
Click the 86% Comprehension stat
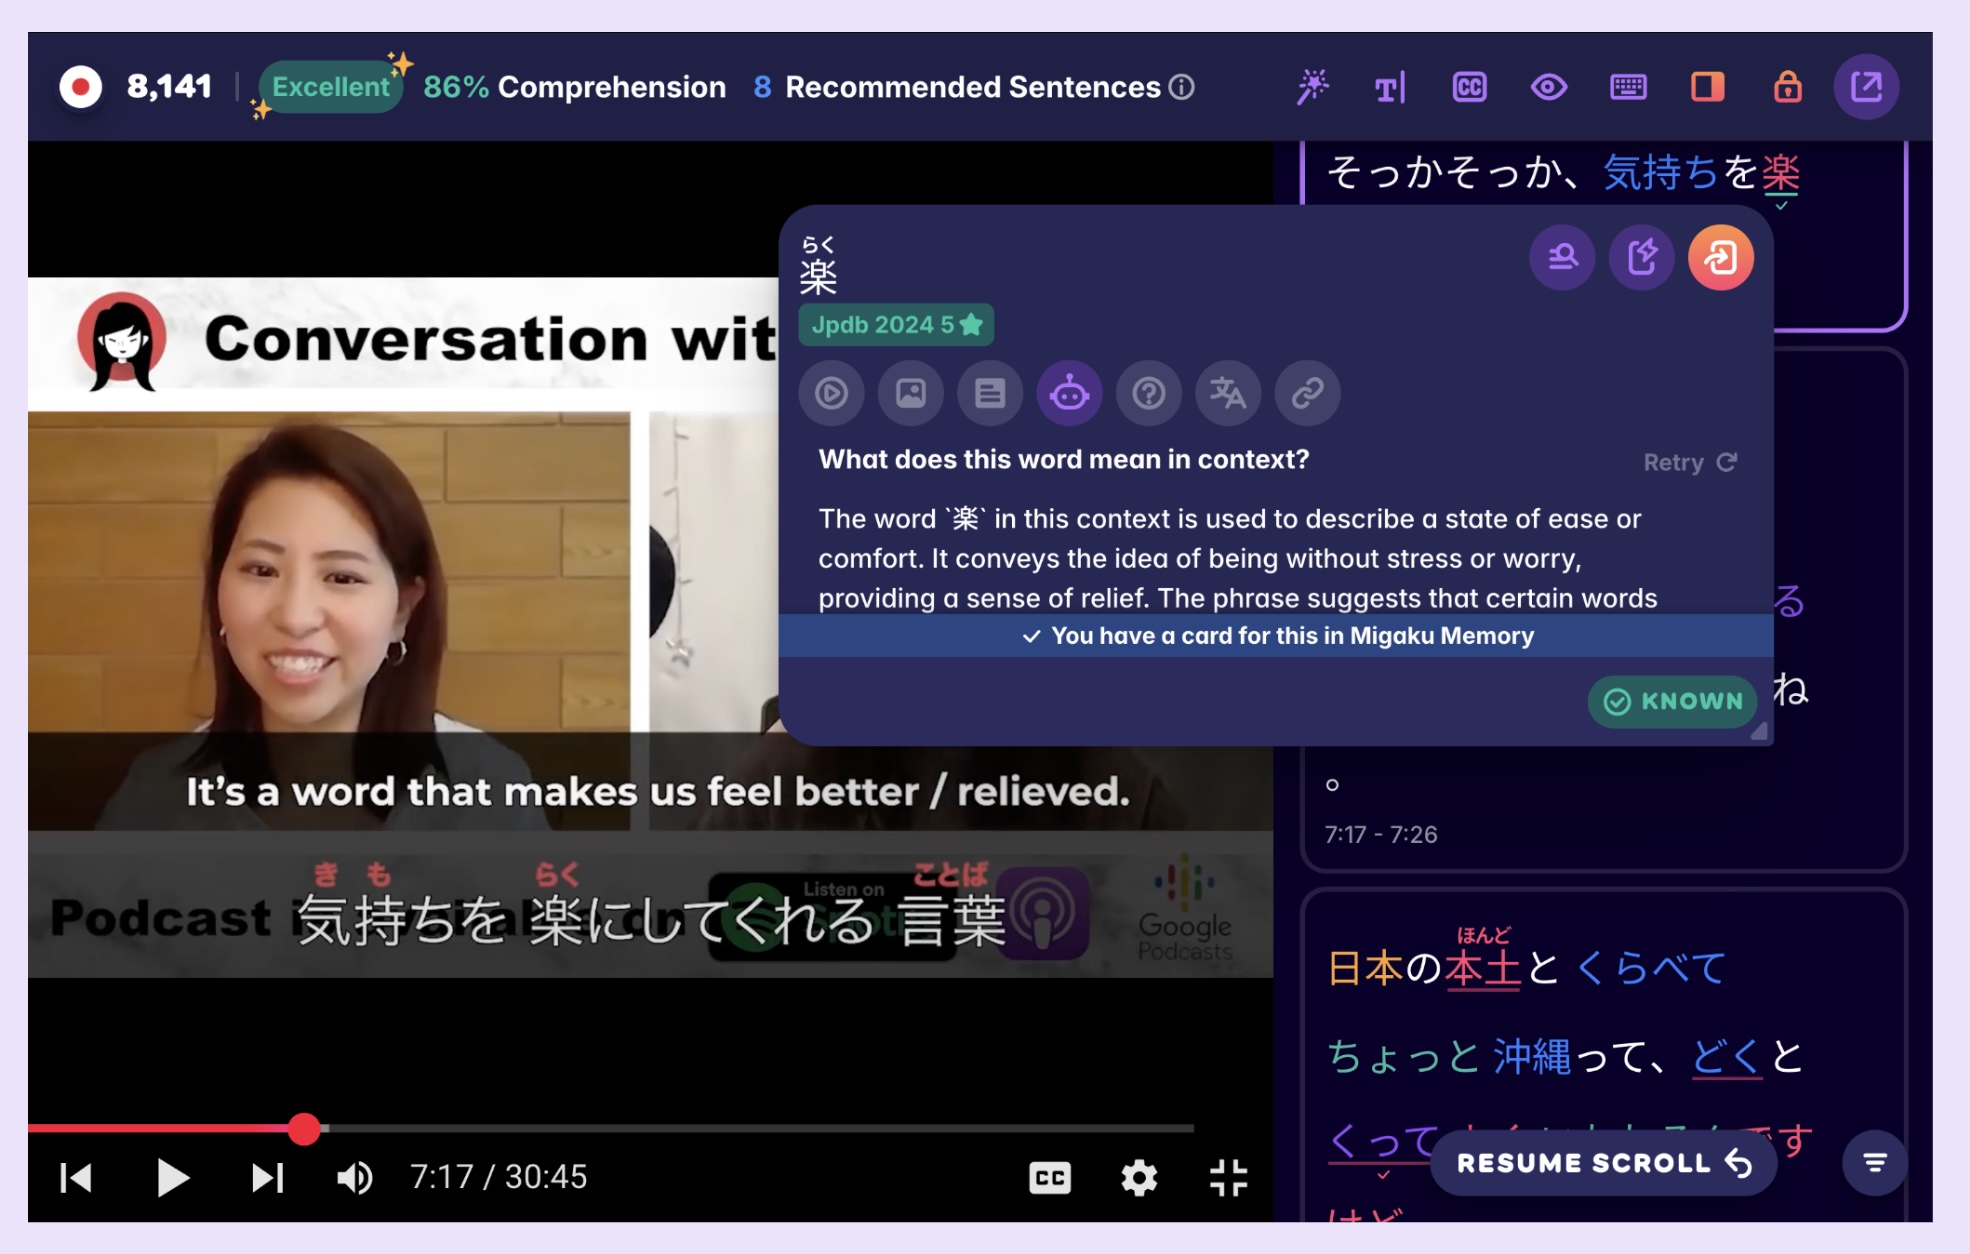click(x=574, y=87)
